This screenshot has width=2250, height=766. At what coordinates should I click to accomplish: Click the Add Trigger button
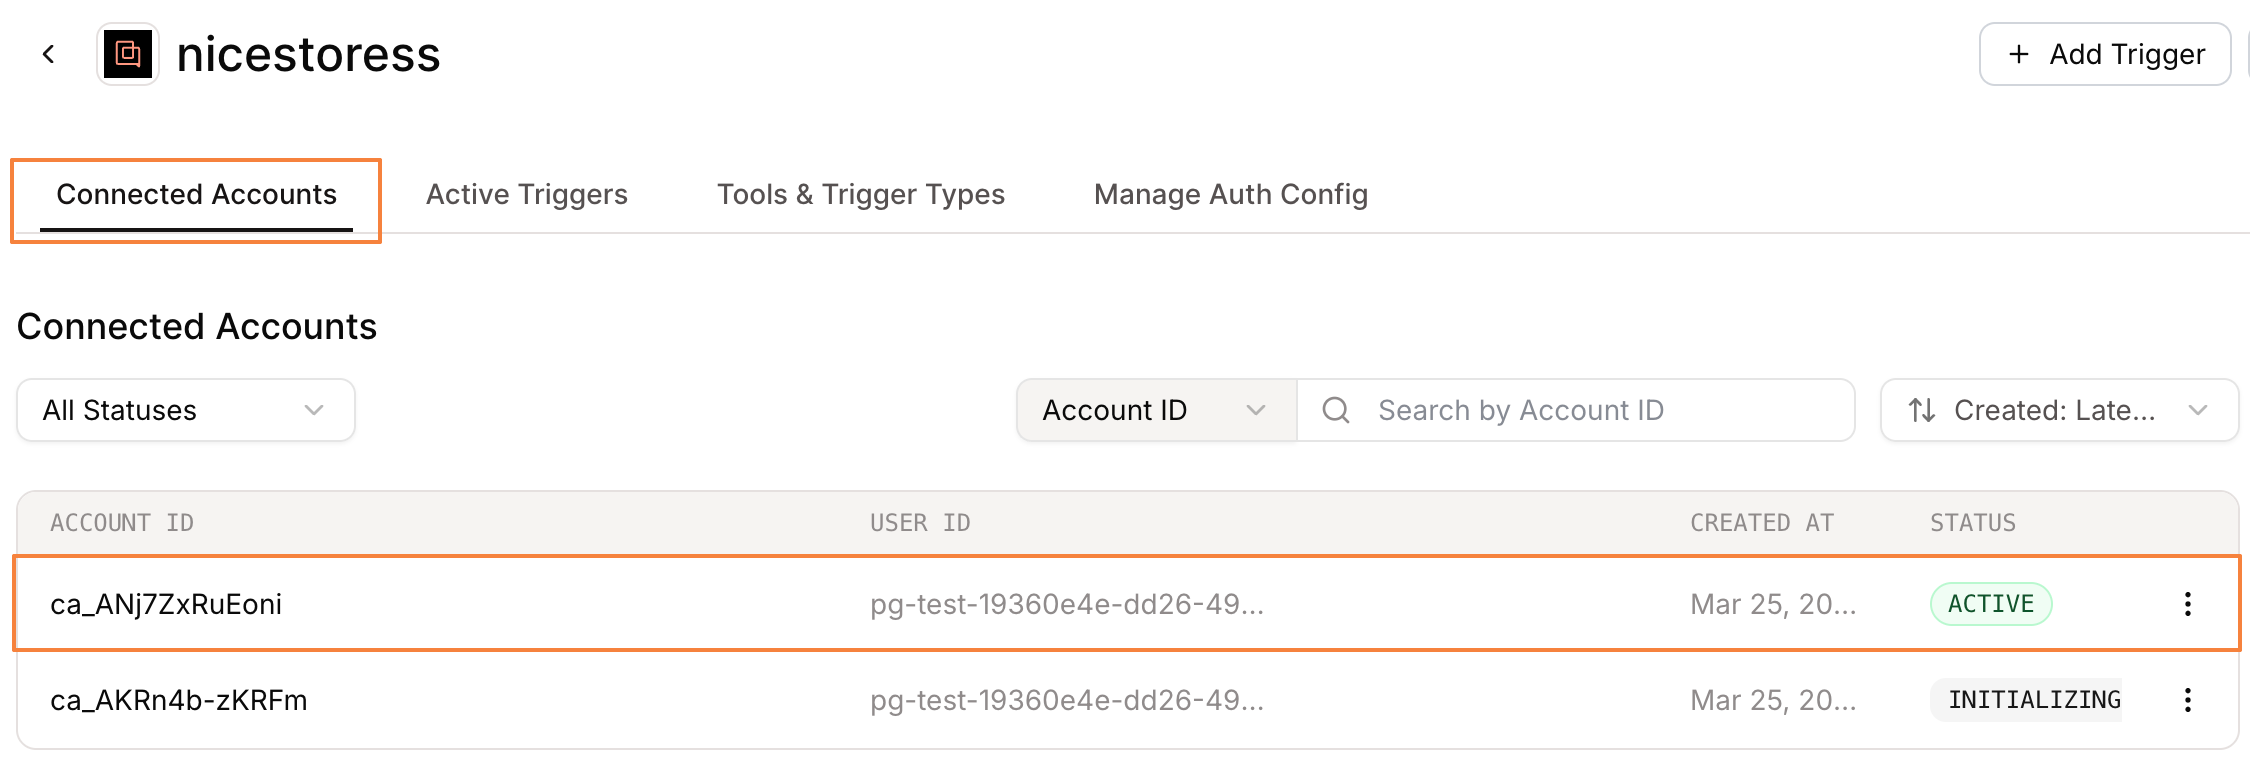pos(2104,54)
